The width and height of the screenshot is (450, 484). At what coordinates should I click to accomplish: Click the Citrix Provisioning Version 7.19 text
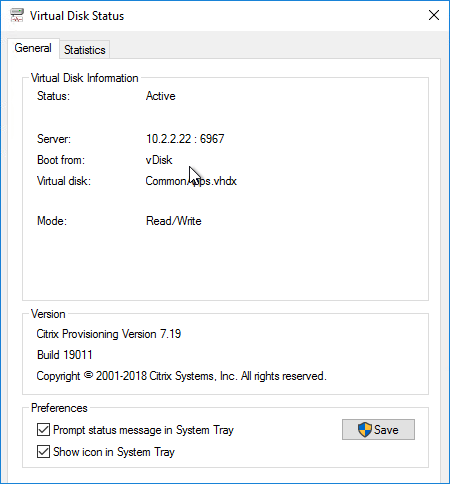click(x=109, y=334)
